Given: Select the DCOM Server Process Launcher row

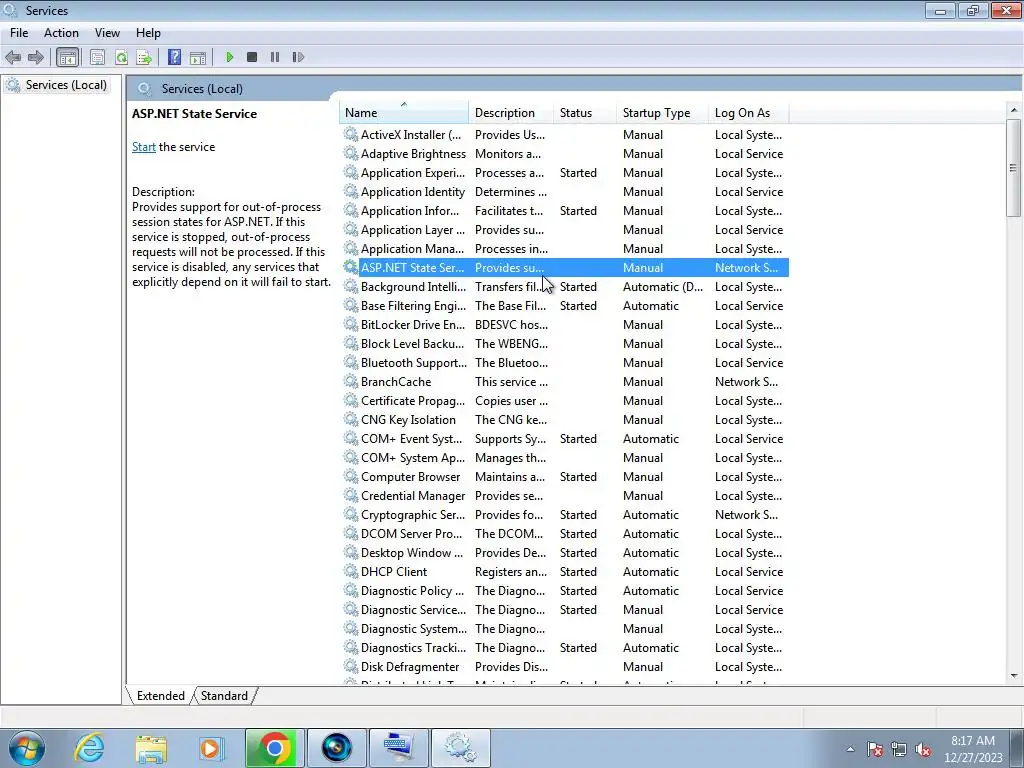Looking at the screenshot, I should click(x=565, y=534).
